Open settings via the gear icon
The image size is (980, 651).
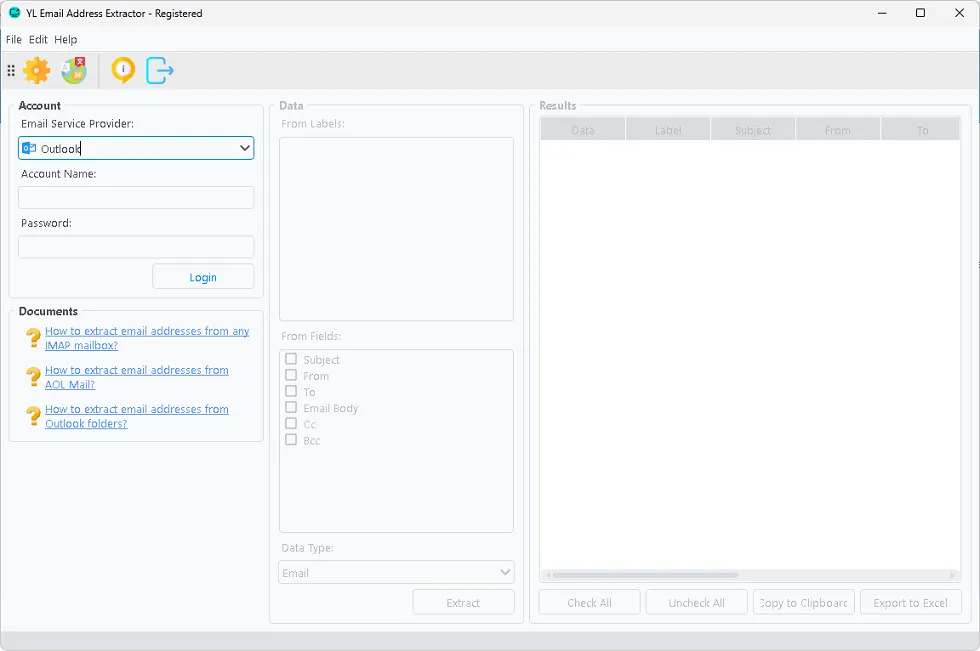coord(36,70)
